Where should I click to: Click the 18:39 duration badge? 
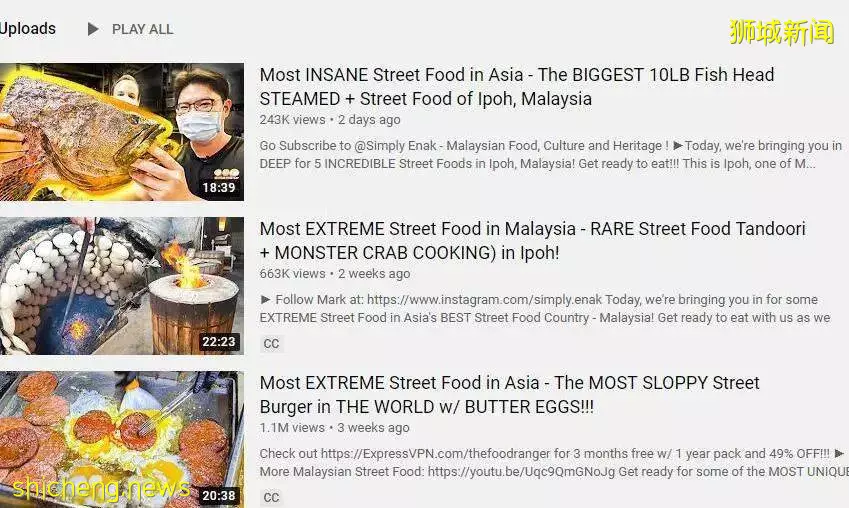tap(219, 188)
